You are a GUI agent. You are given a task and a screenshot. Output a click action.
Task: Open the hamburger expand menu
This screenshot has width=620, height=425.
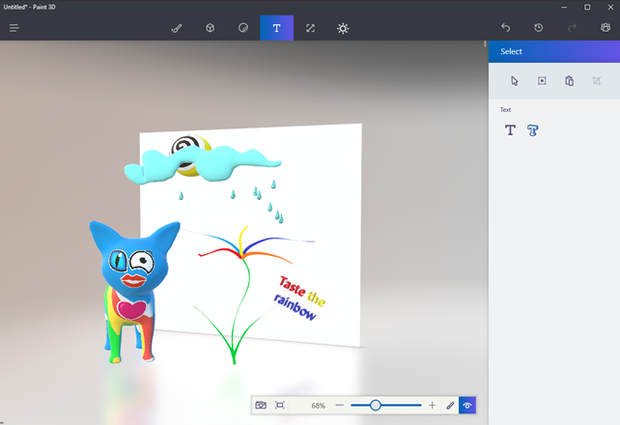tap(14, 28)
